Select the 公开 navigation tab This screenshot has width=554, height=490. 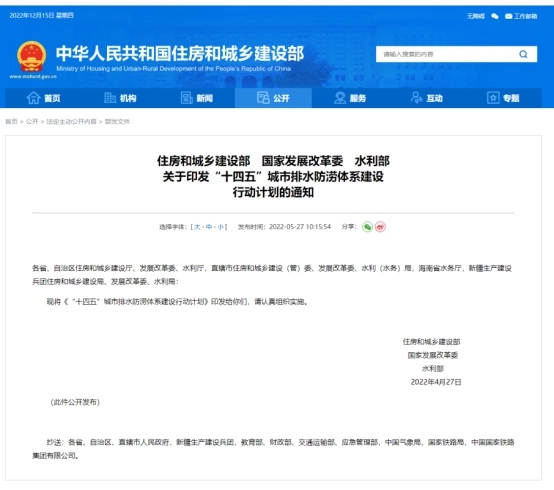tap(273, 98)
